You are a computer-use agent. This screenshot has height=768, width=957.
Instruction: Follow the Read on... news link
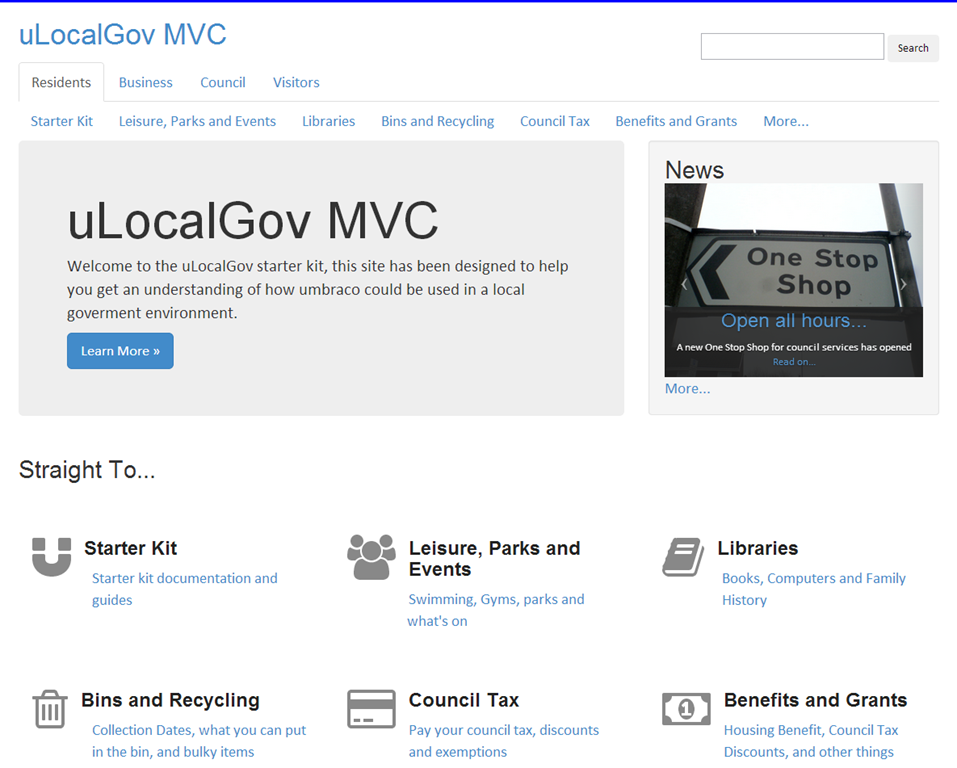pyautogui.click(x=793, y=362)
